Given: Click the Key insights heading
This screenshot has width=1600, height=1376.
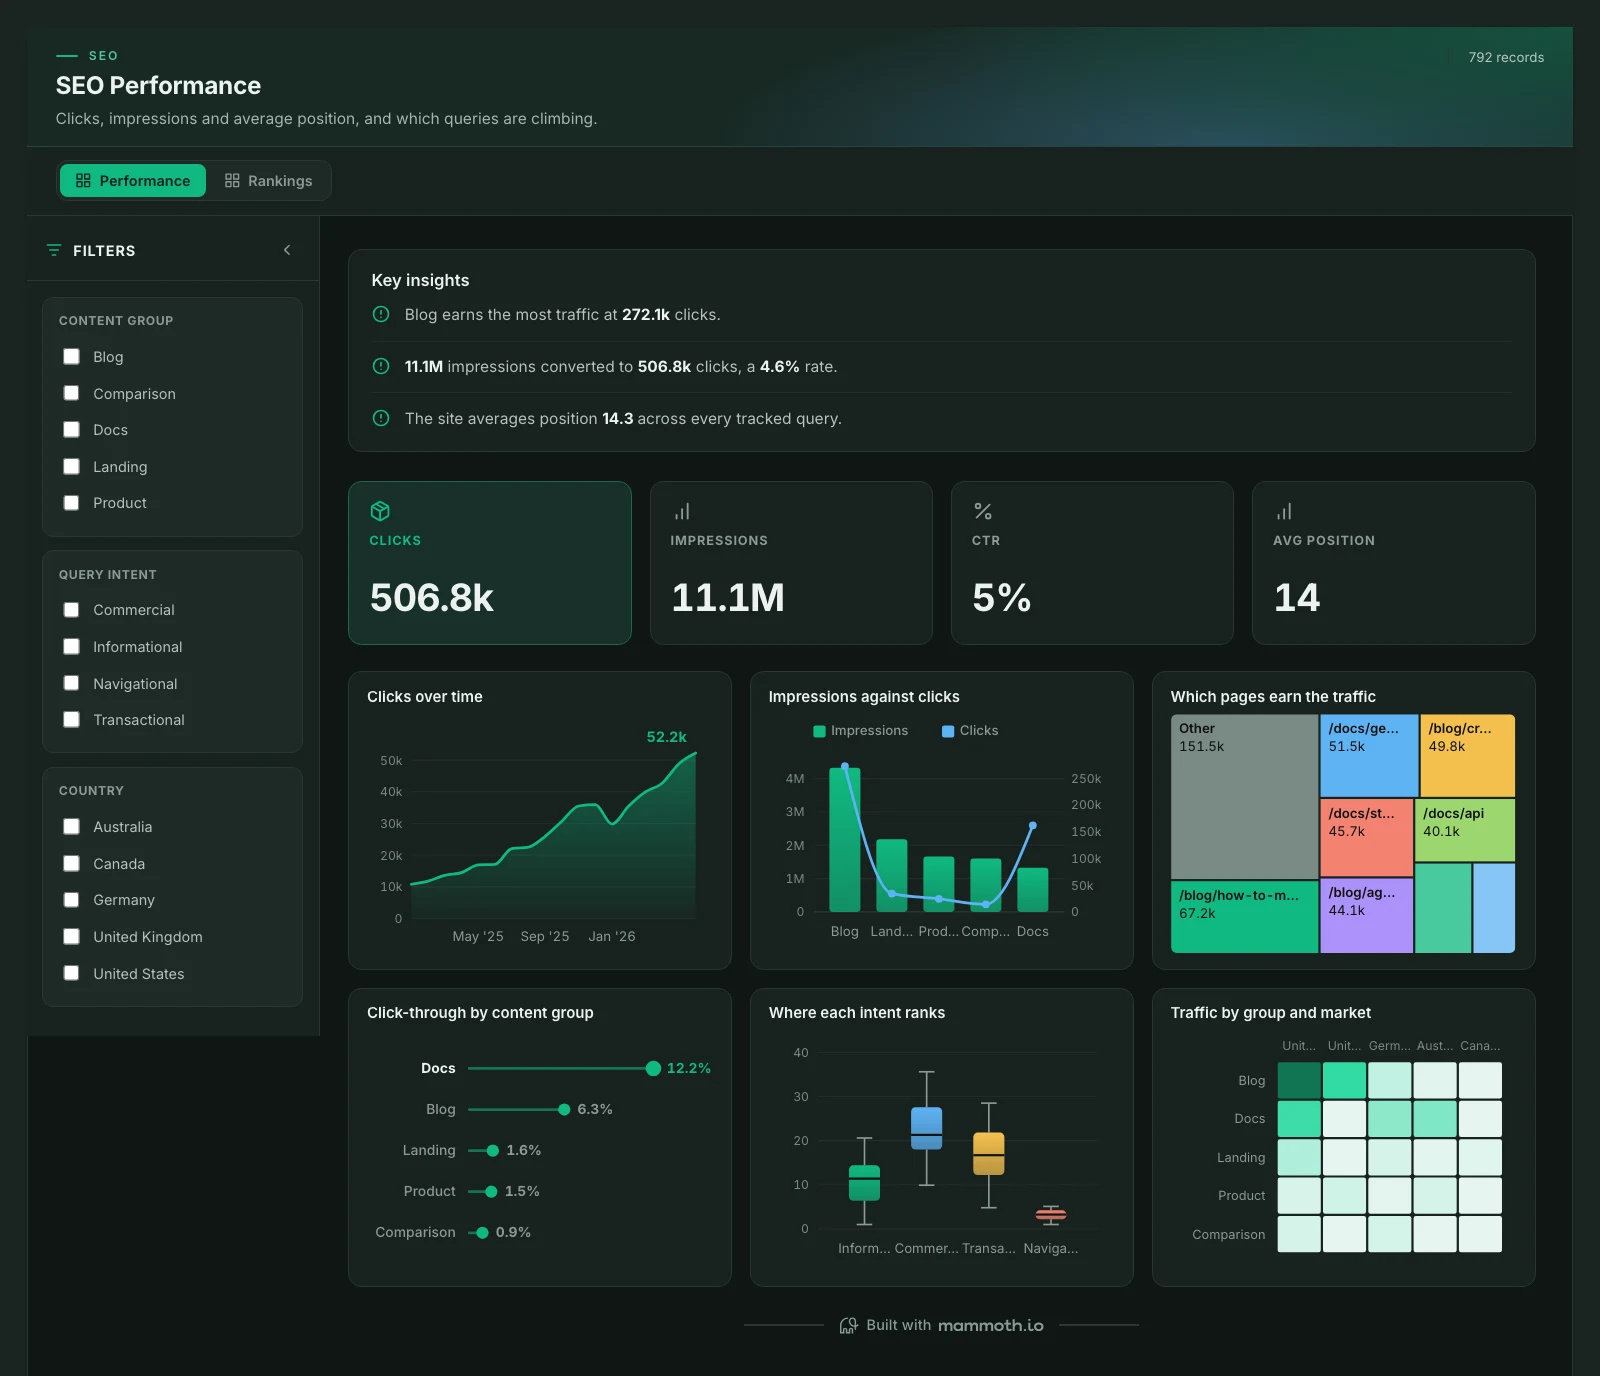Looking at the screenshot, I should point(420,281).
